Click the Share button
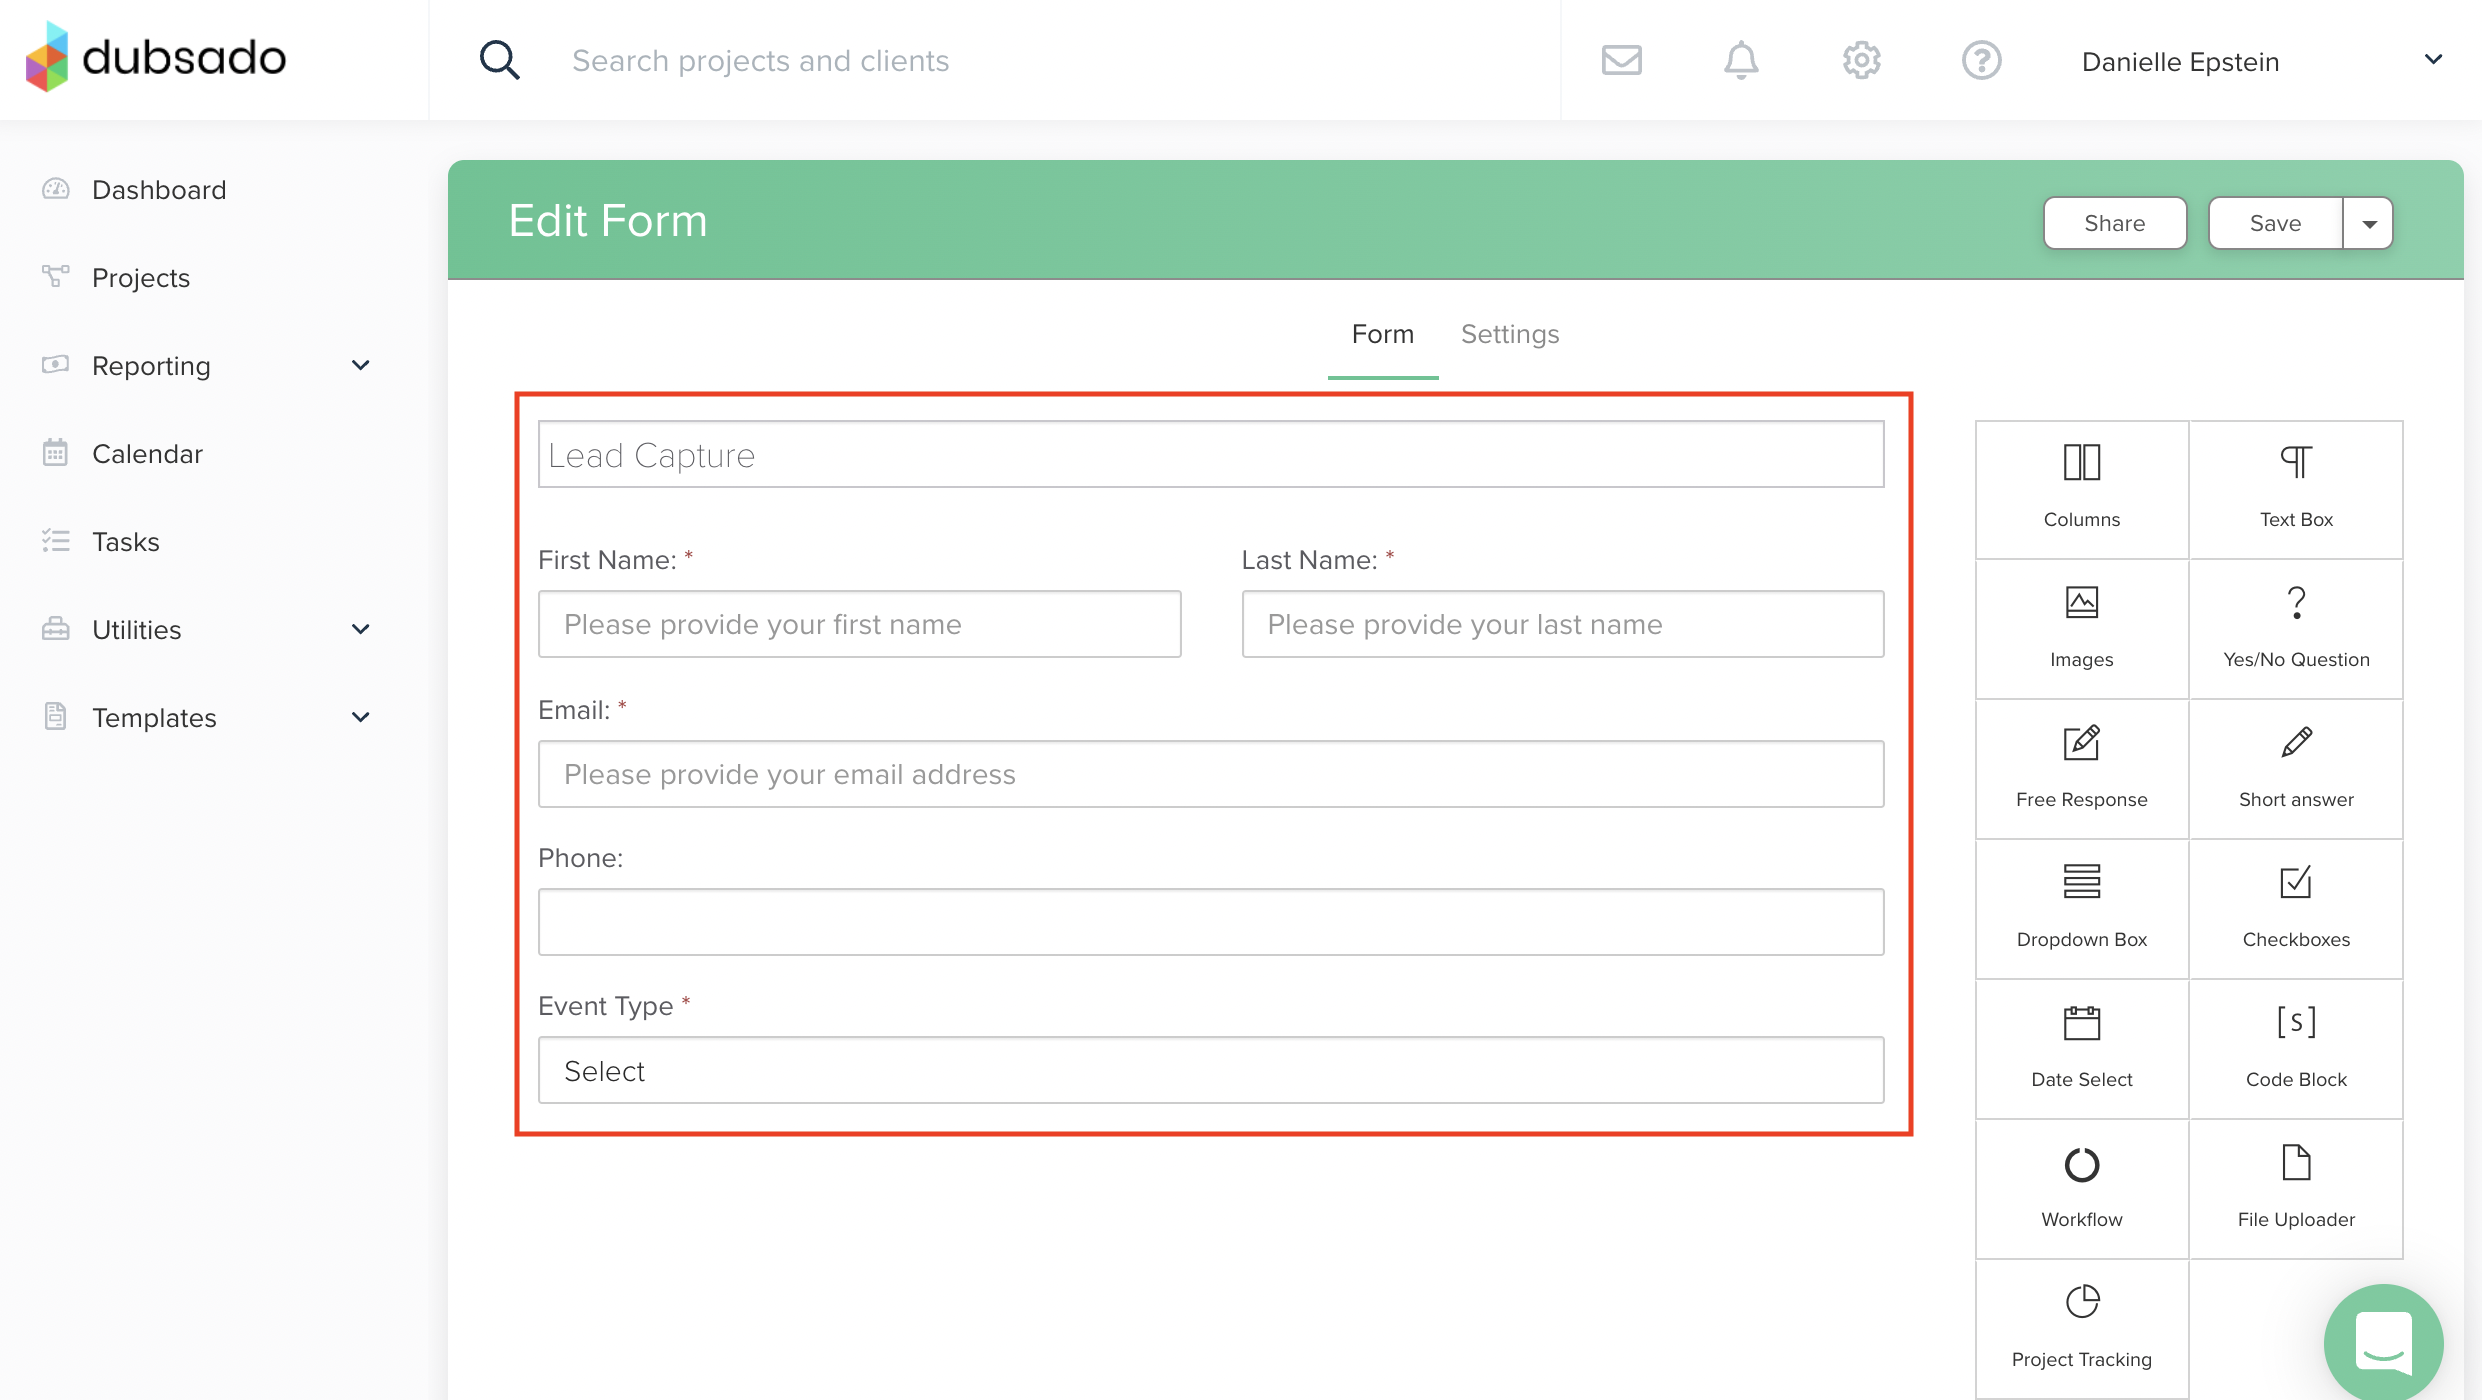 pos(2114,223)
